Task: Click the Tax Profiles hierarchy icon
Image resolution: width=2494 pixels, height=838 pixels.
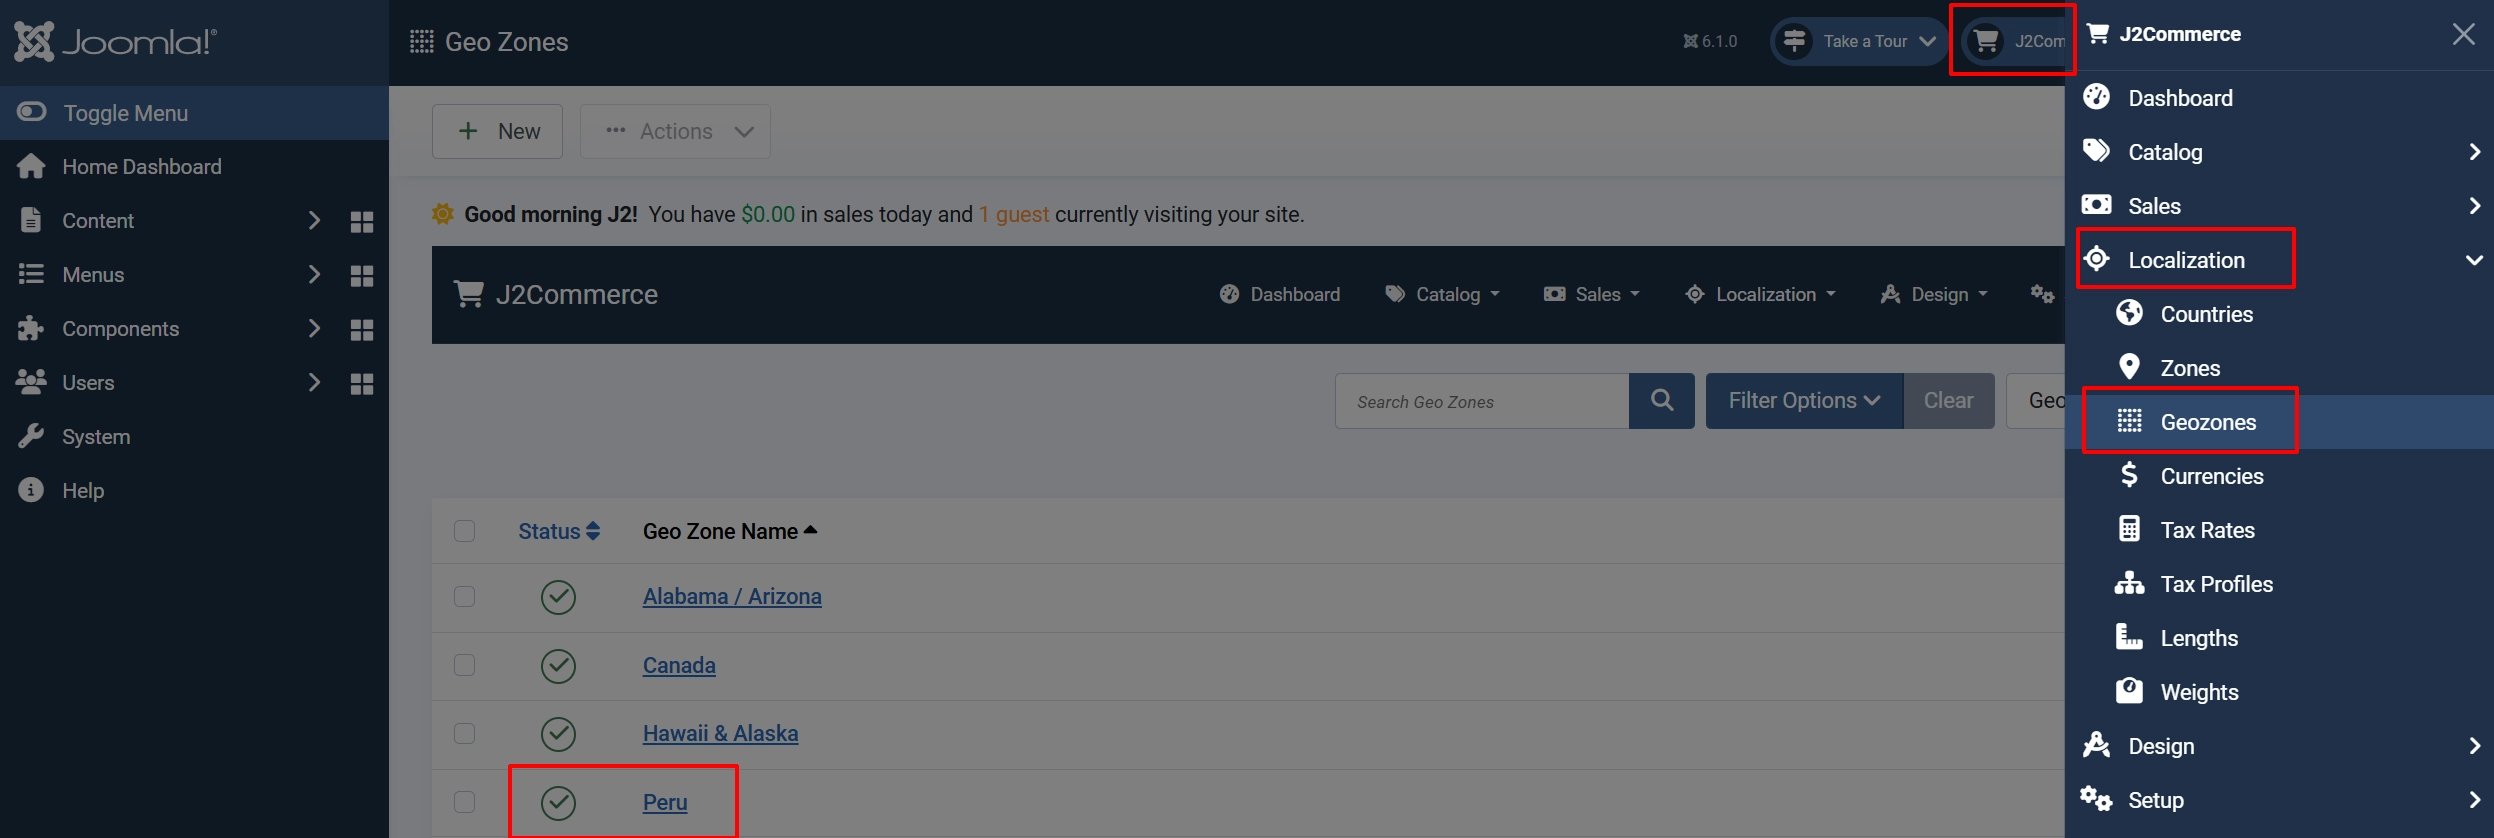Action: pyautogui.click(x=2129, y=583)
